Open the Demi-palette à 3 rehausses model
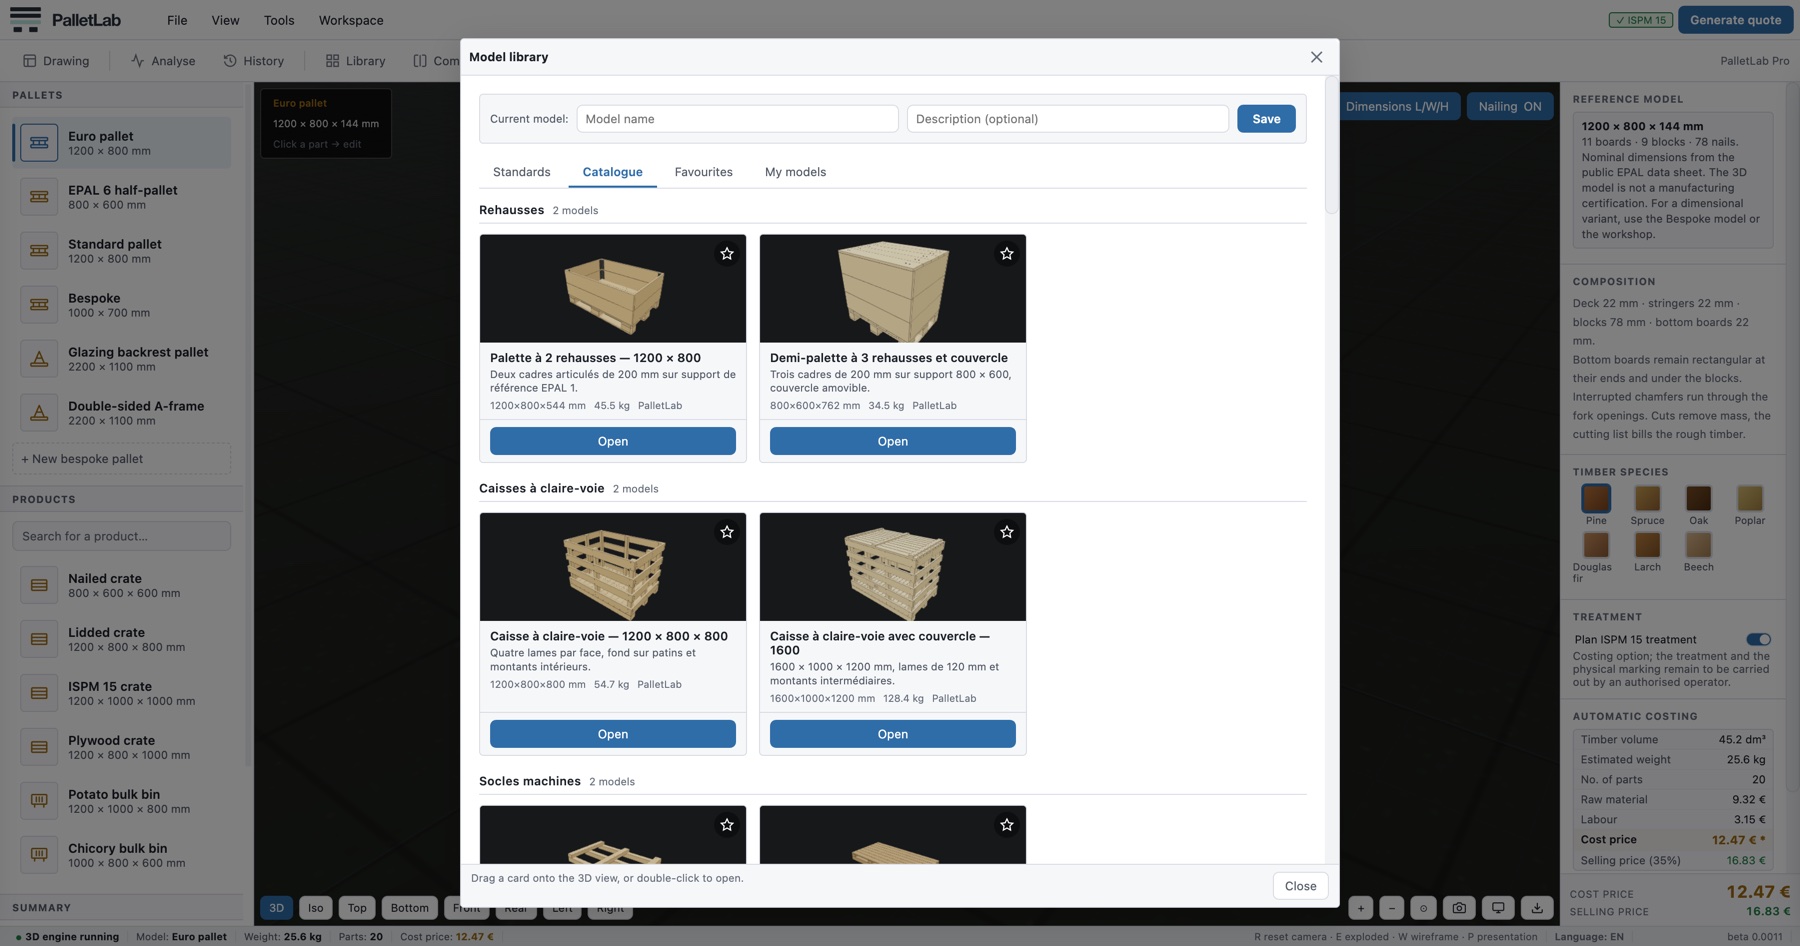Image resolution: width=1800 pixels, height=946 pixels. (893, 441)
